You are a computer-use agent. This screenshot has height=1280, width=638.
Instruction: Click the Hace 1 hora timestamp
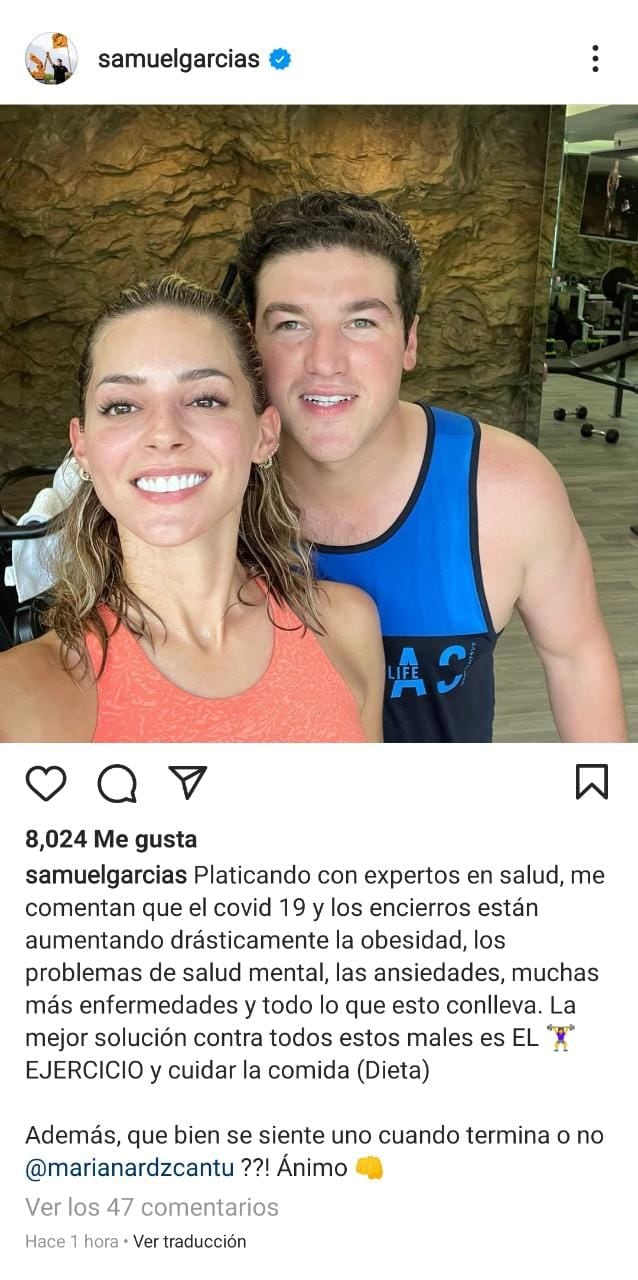click(72, 1241)
